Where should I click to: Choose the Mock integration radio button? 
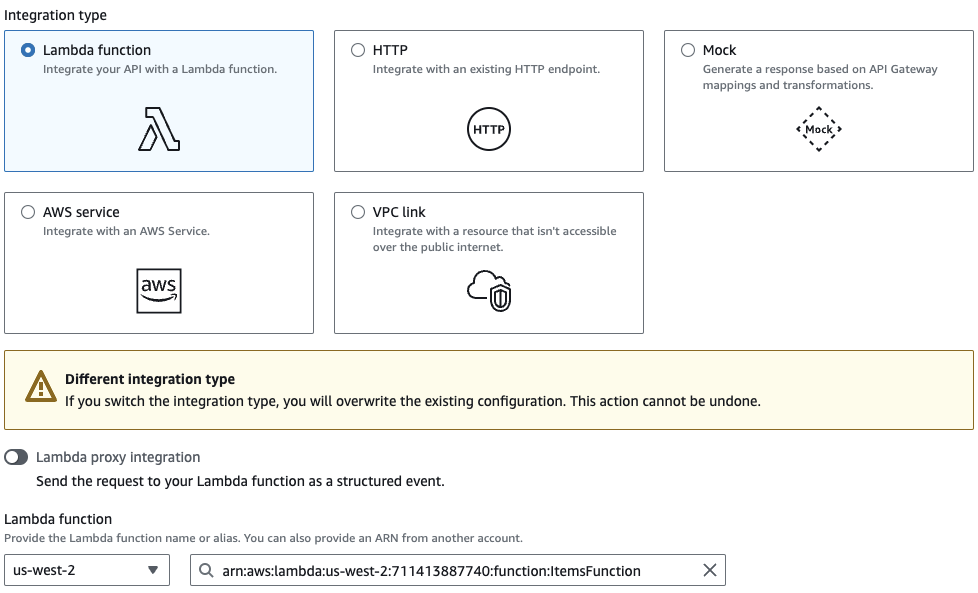[x=688, y=50]
